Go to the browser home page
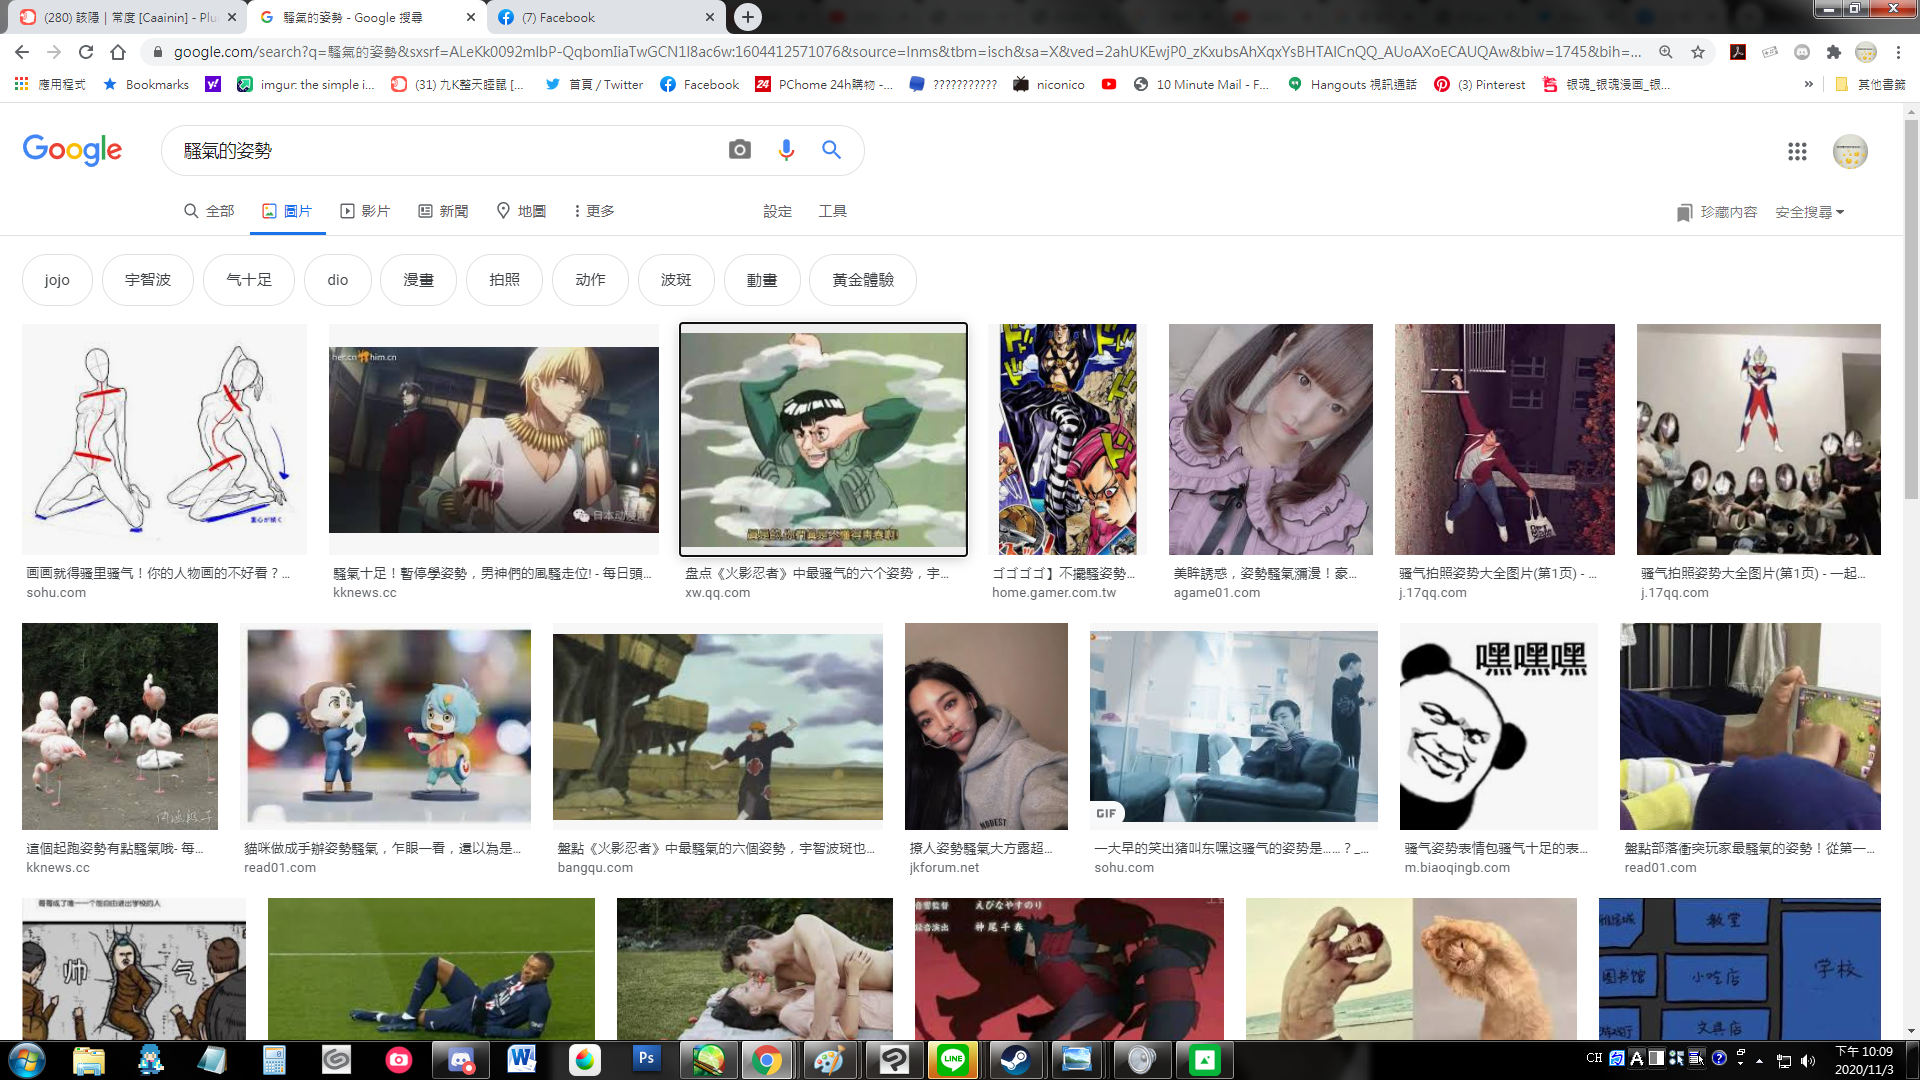 click(118, 52)
